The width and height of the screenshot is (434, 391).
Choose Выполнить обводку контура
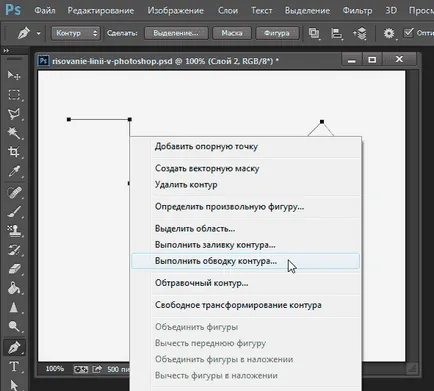tap(245, 261)
